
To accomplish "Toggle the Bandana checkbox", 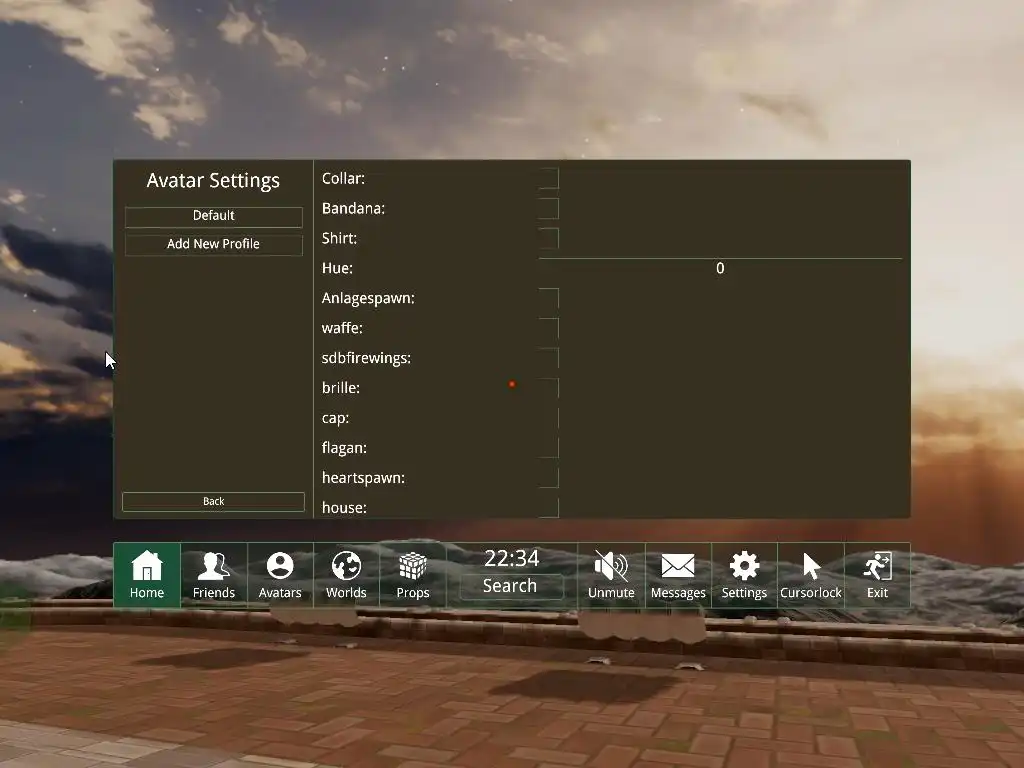I will [x=549, y=208].
